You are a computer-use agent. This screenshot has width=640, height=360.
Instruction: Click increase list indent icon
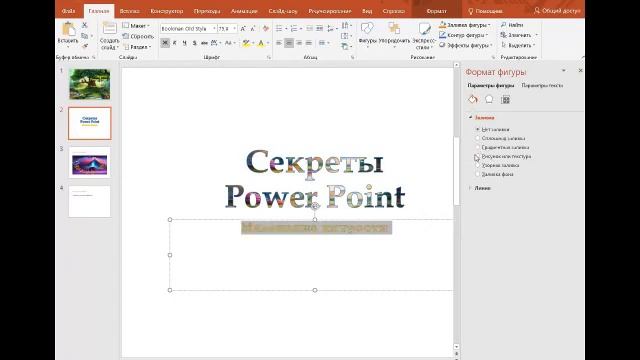320,29
